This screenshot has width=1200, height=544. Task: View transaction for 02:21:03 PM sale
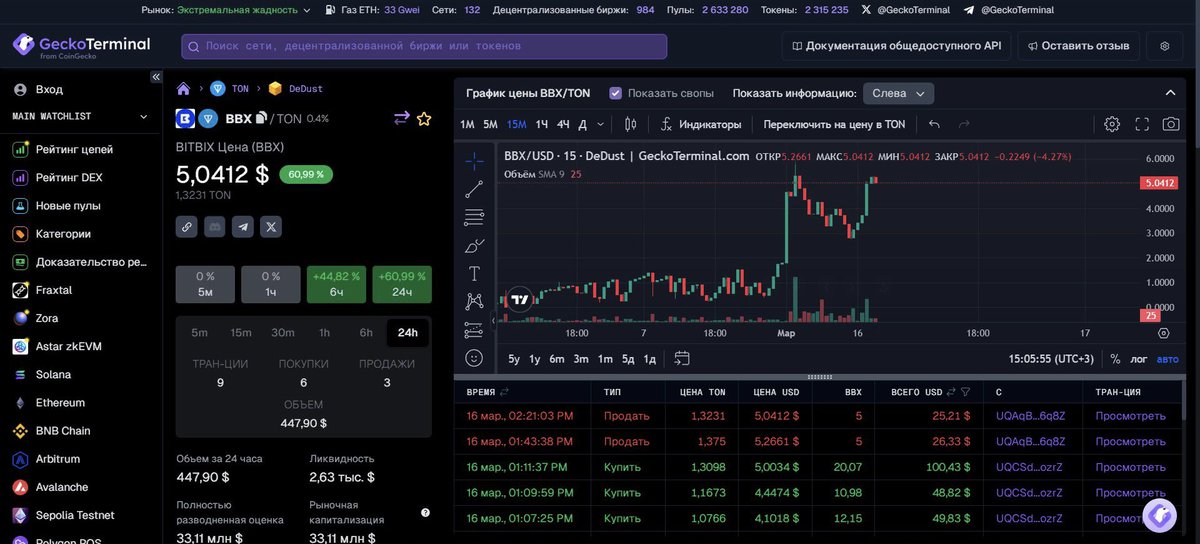tap(1130, 416)
